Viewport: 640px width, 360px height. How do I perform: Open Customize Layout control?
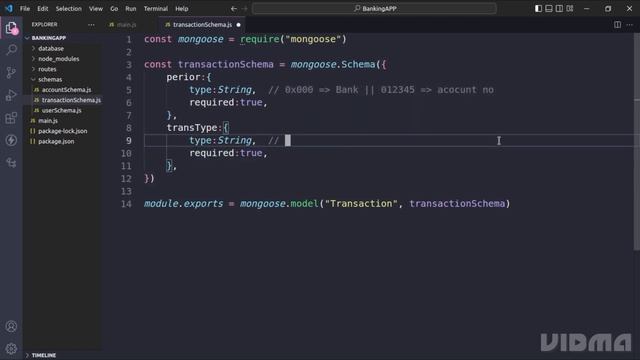(570, 9)
